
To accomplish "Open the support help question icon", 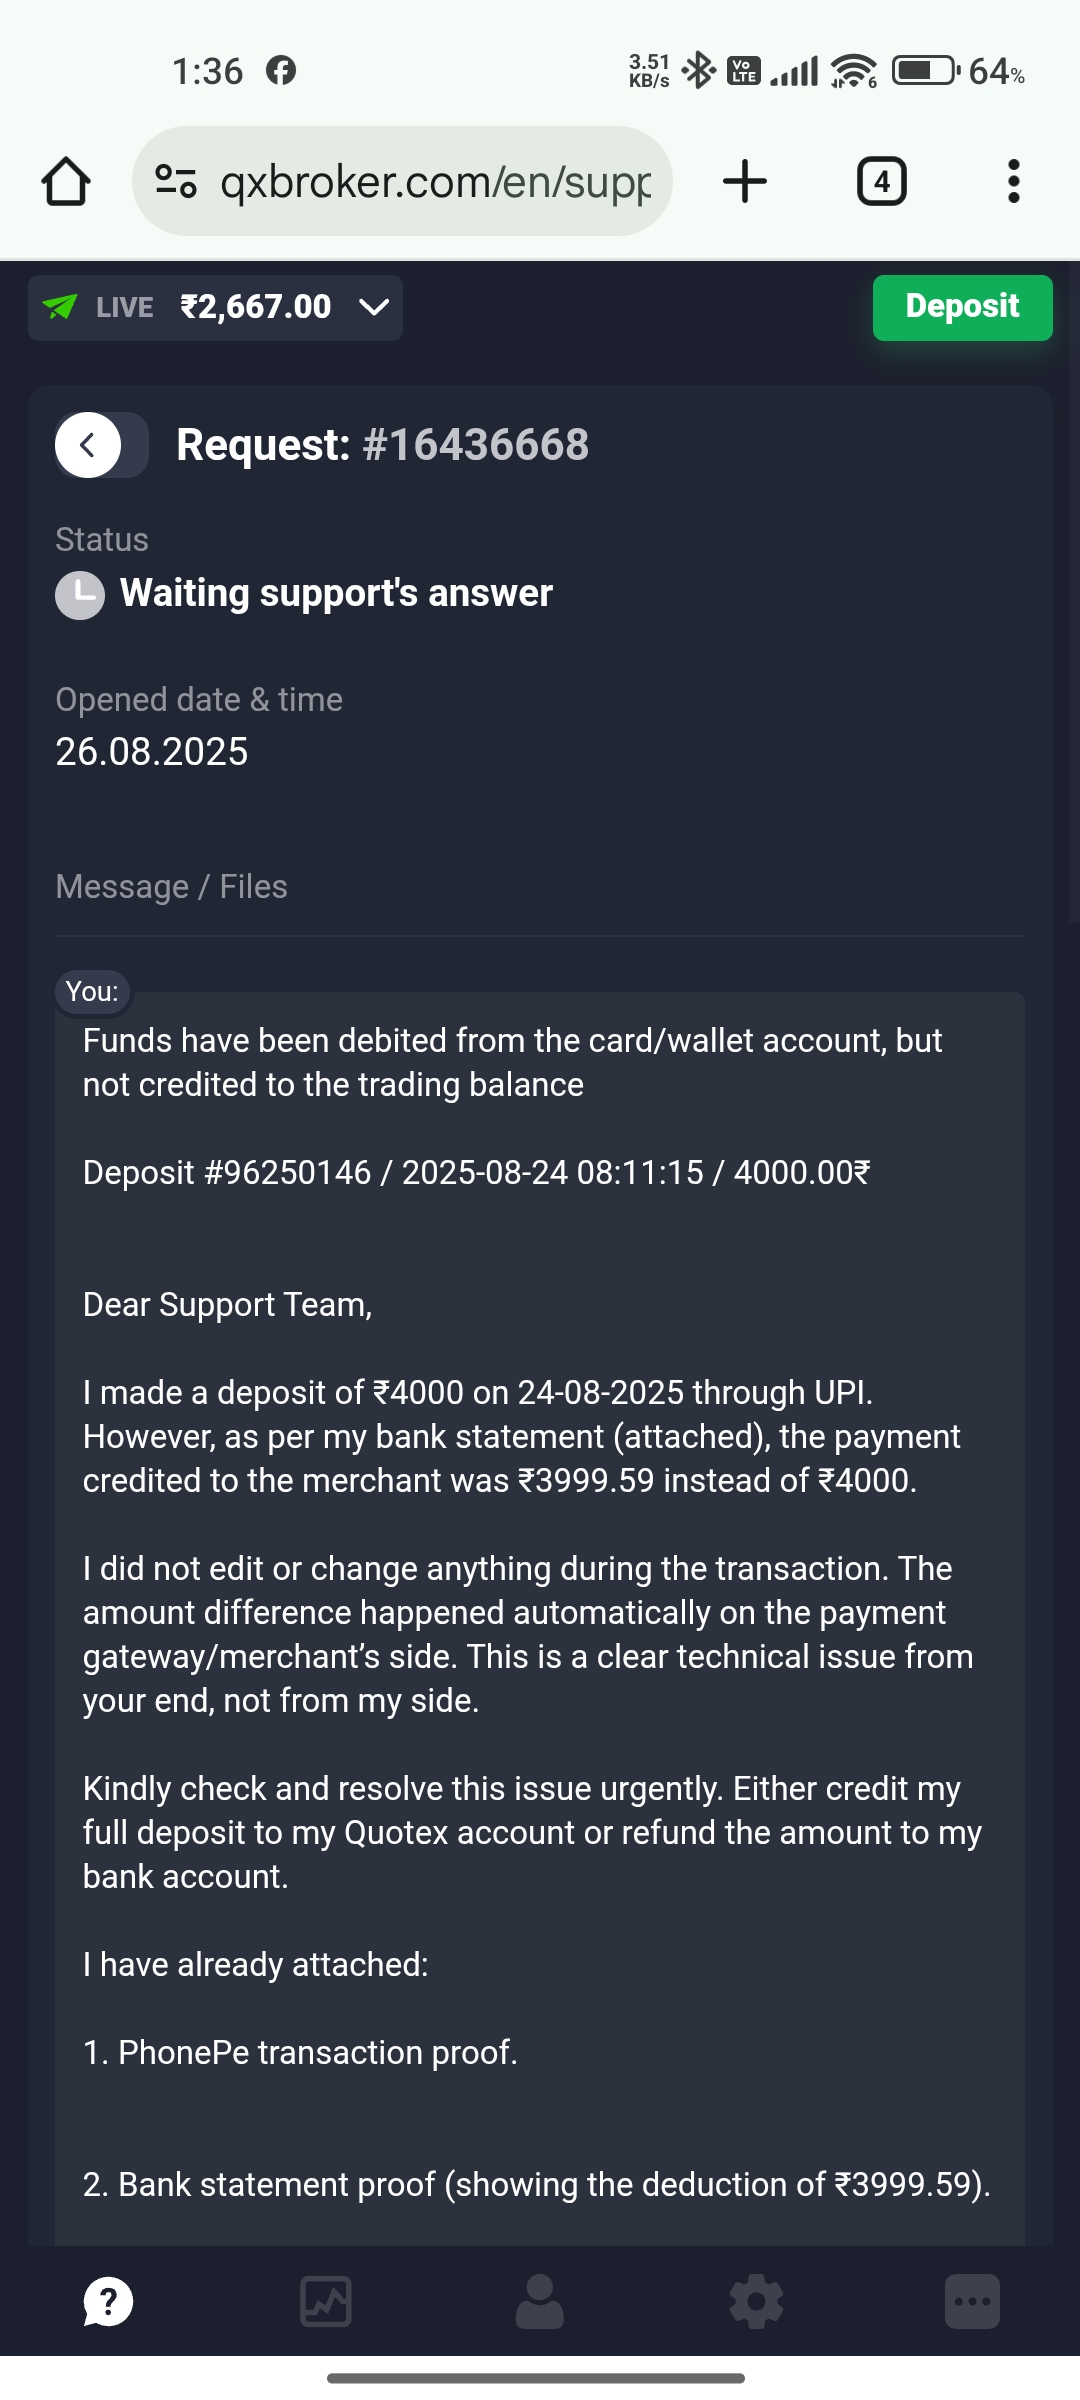I will [108, 2301].
